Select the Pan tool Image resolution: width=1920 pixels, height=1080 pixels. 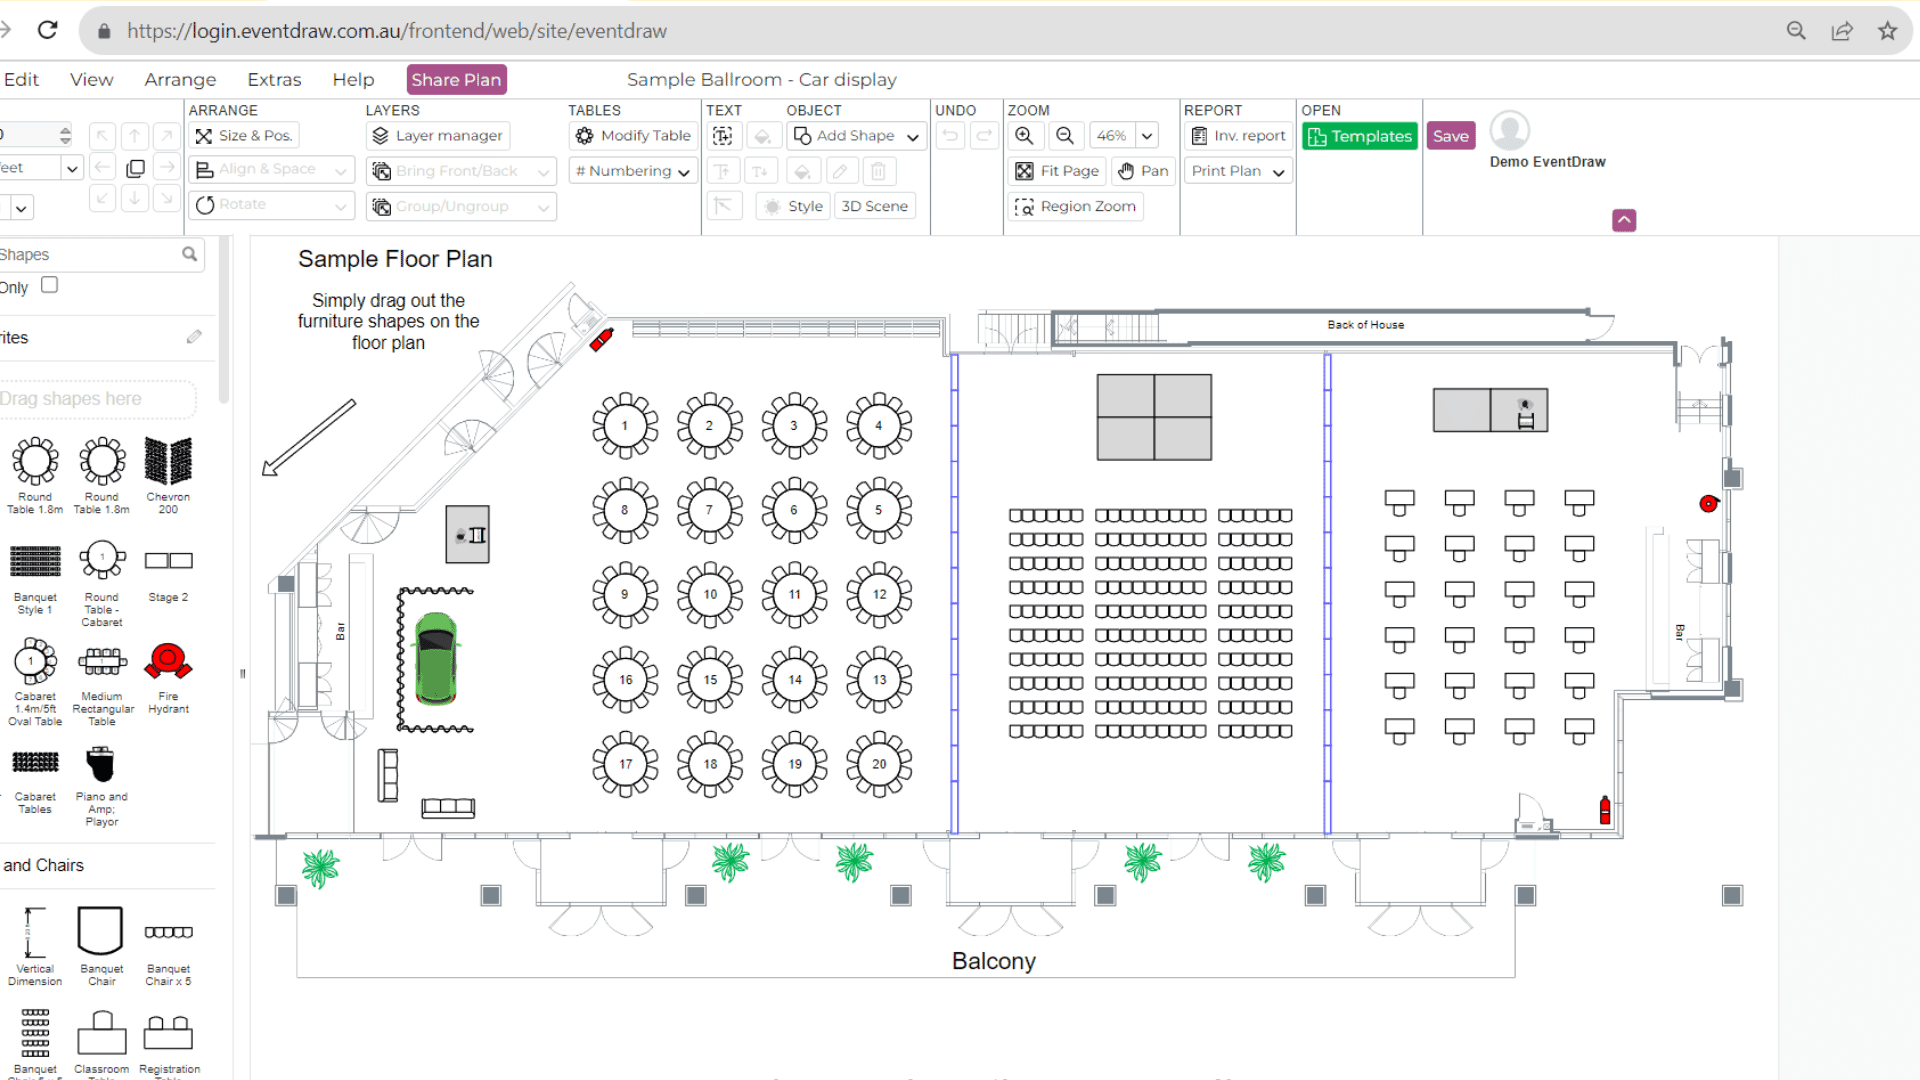pyautogui.click(x=1142, y=171)
